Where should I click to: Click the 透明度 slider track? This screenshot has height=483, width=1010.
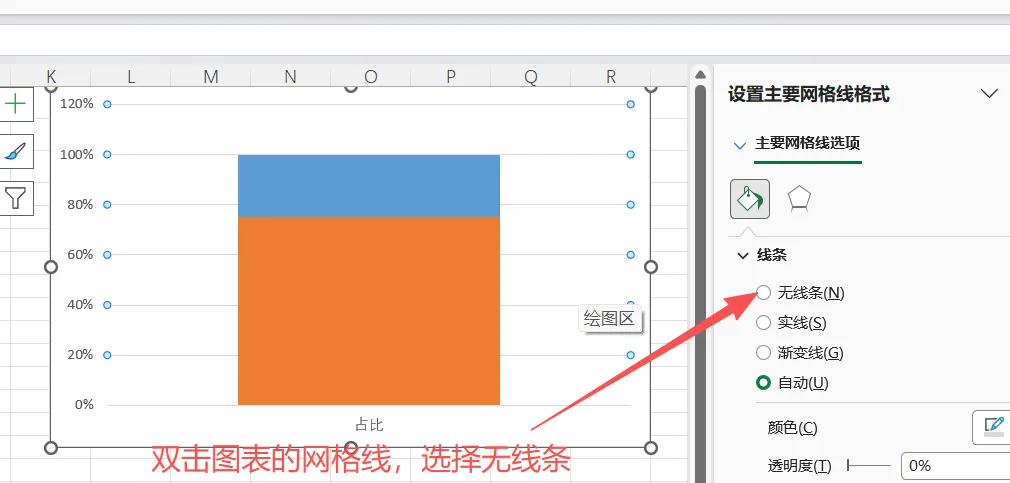(x=869, y=466)
